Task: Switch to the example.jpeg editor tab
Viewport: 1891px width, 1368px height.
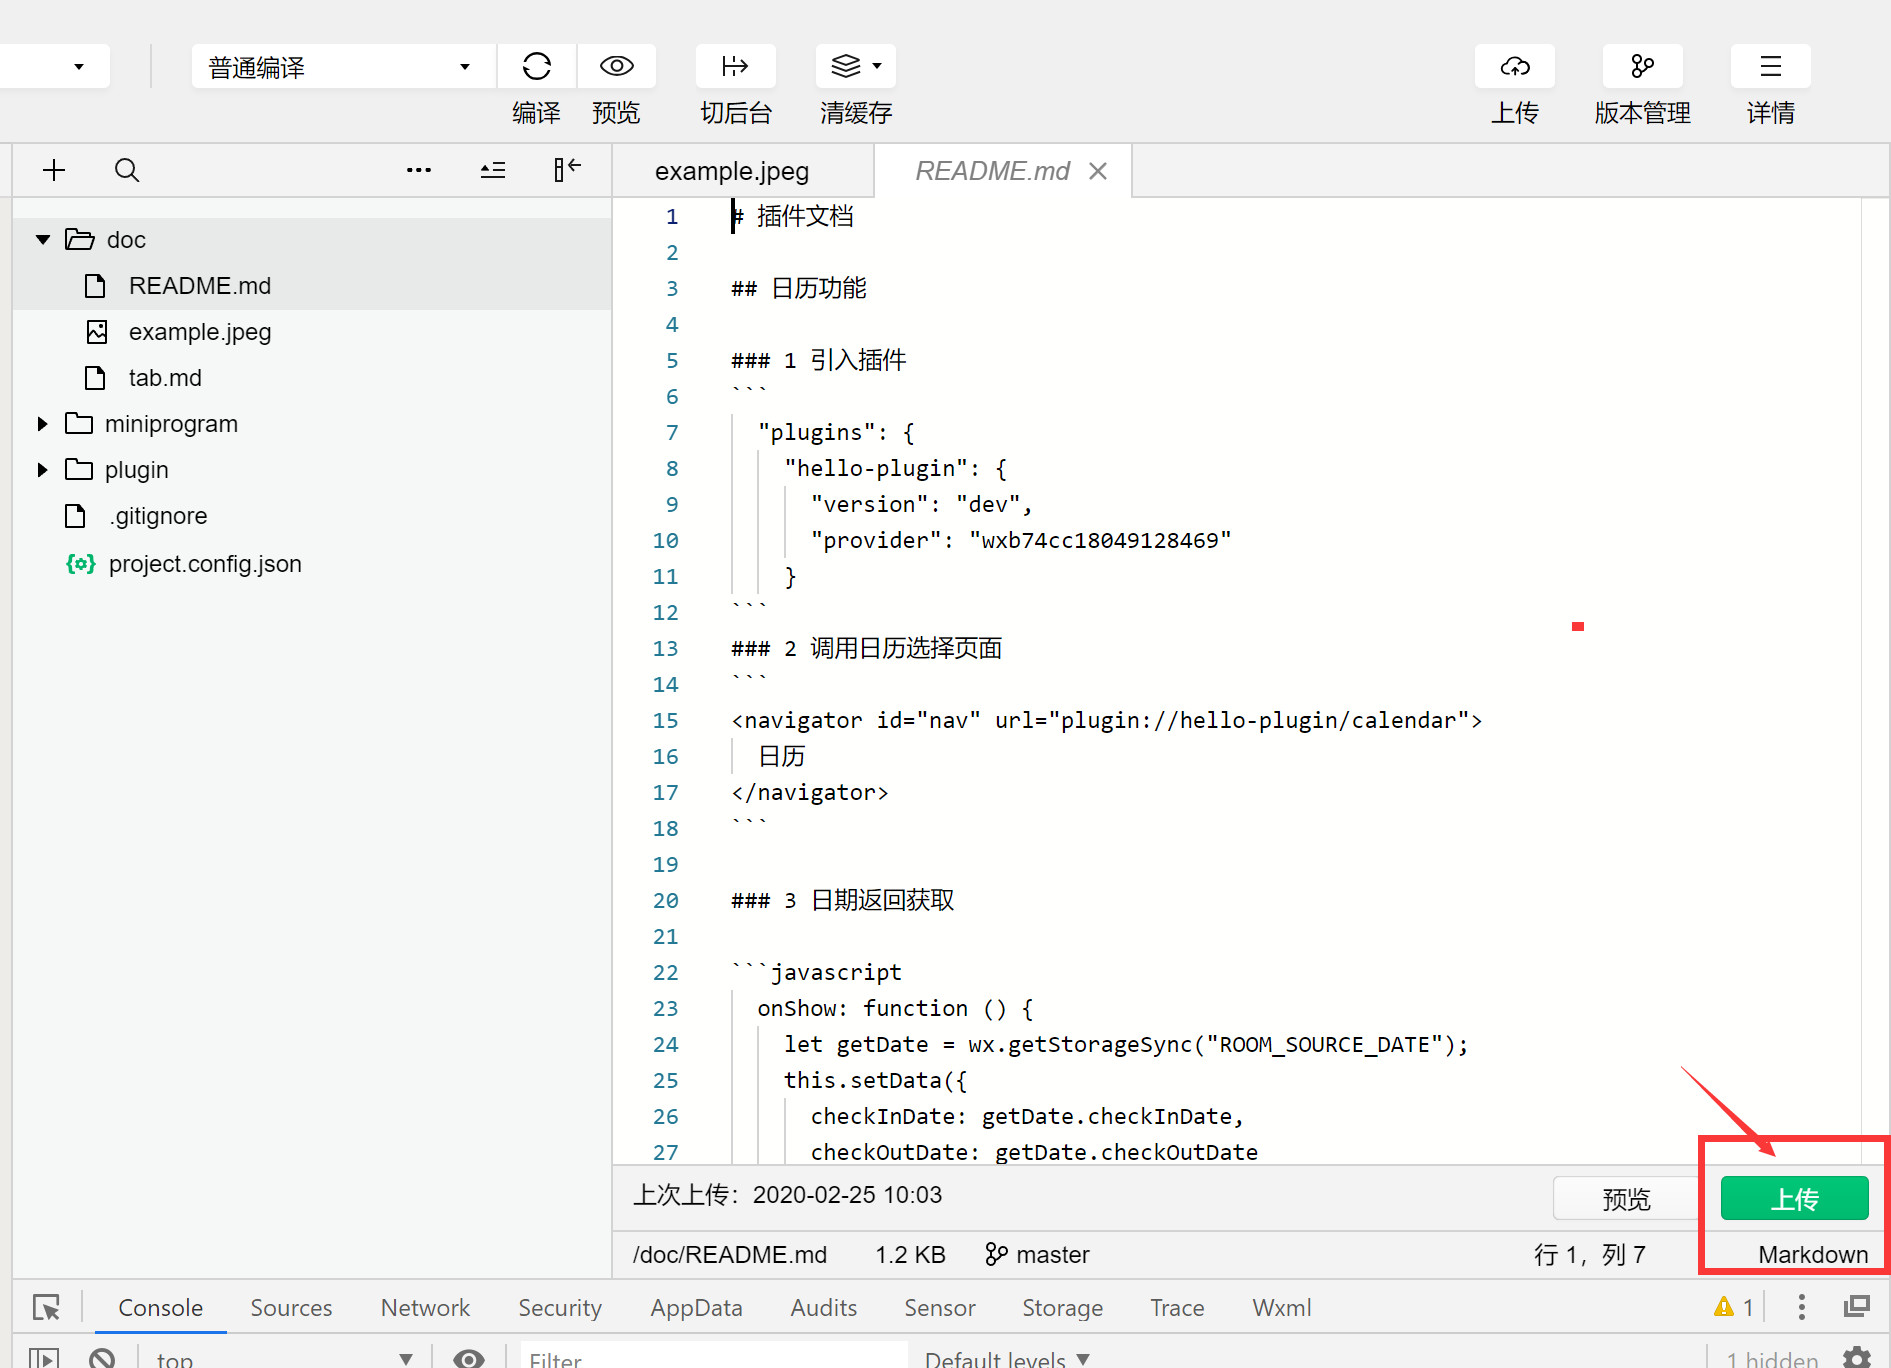Action: point(732,171)
